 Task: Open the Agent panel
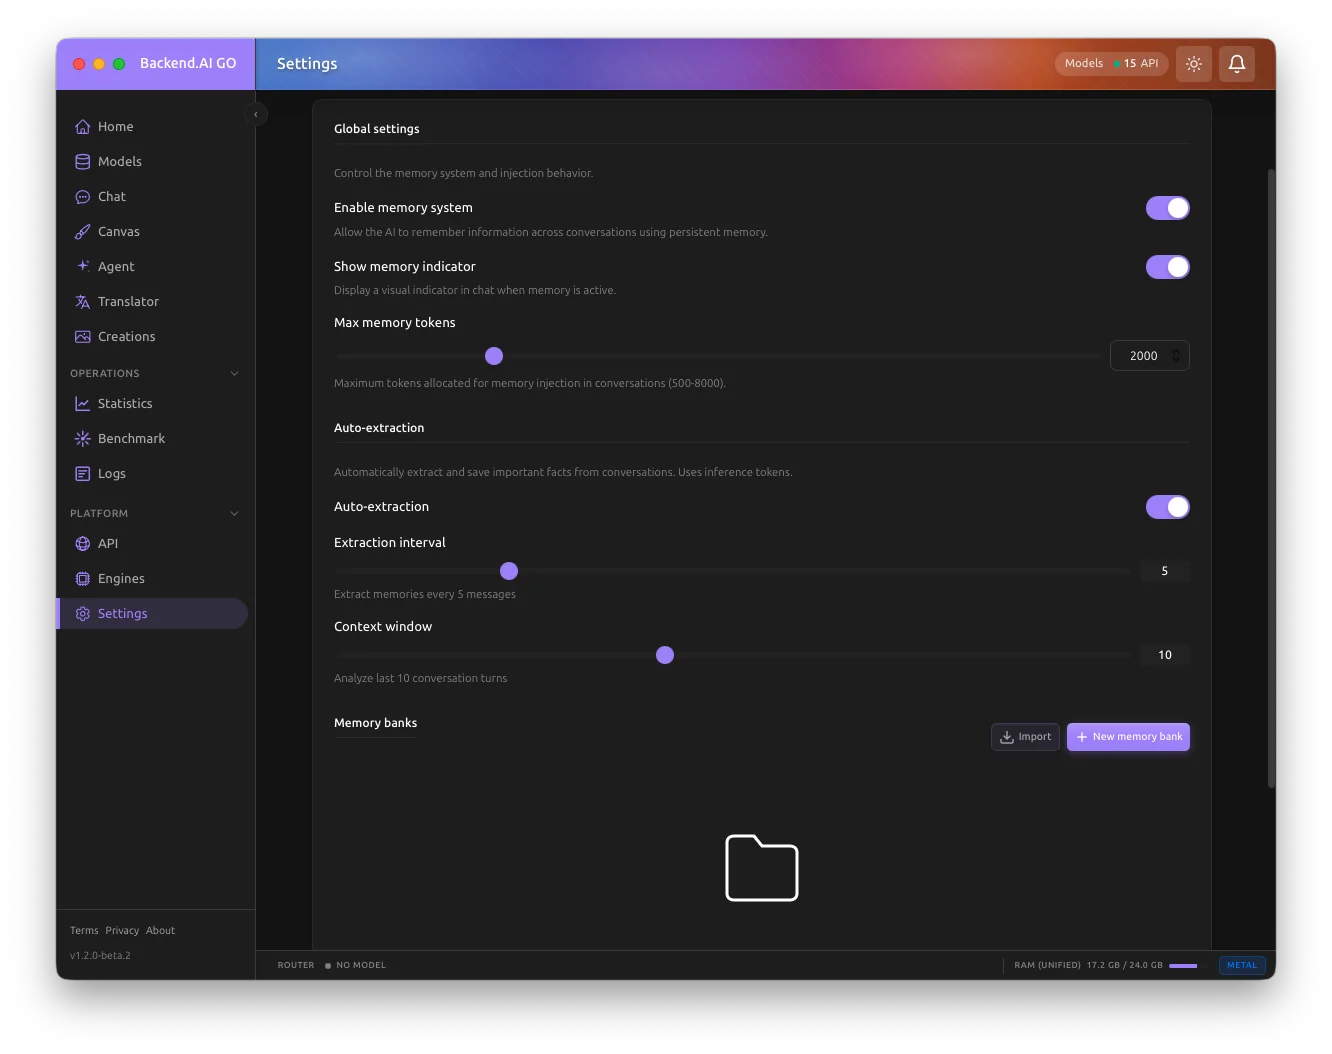115,266
